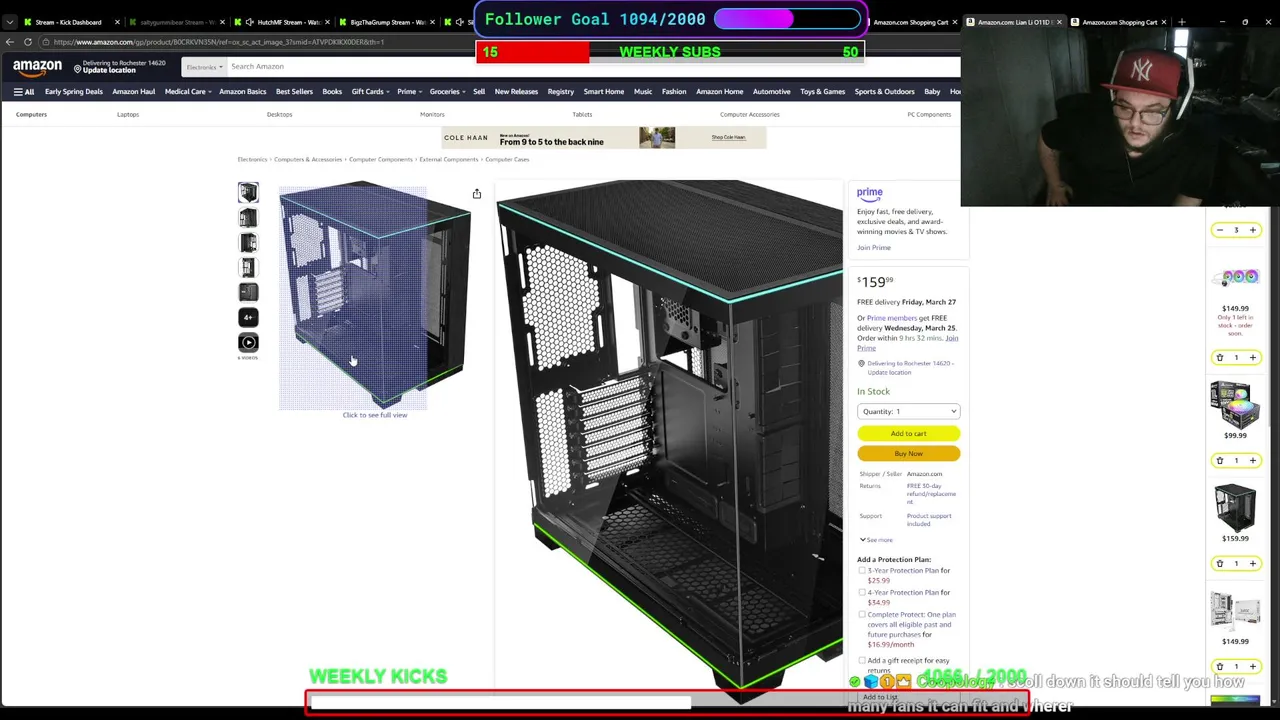The image size is (1280, 720).
Task: Open the Toys & Games nav item
Action: [822, 92]
